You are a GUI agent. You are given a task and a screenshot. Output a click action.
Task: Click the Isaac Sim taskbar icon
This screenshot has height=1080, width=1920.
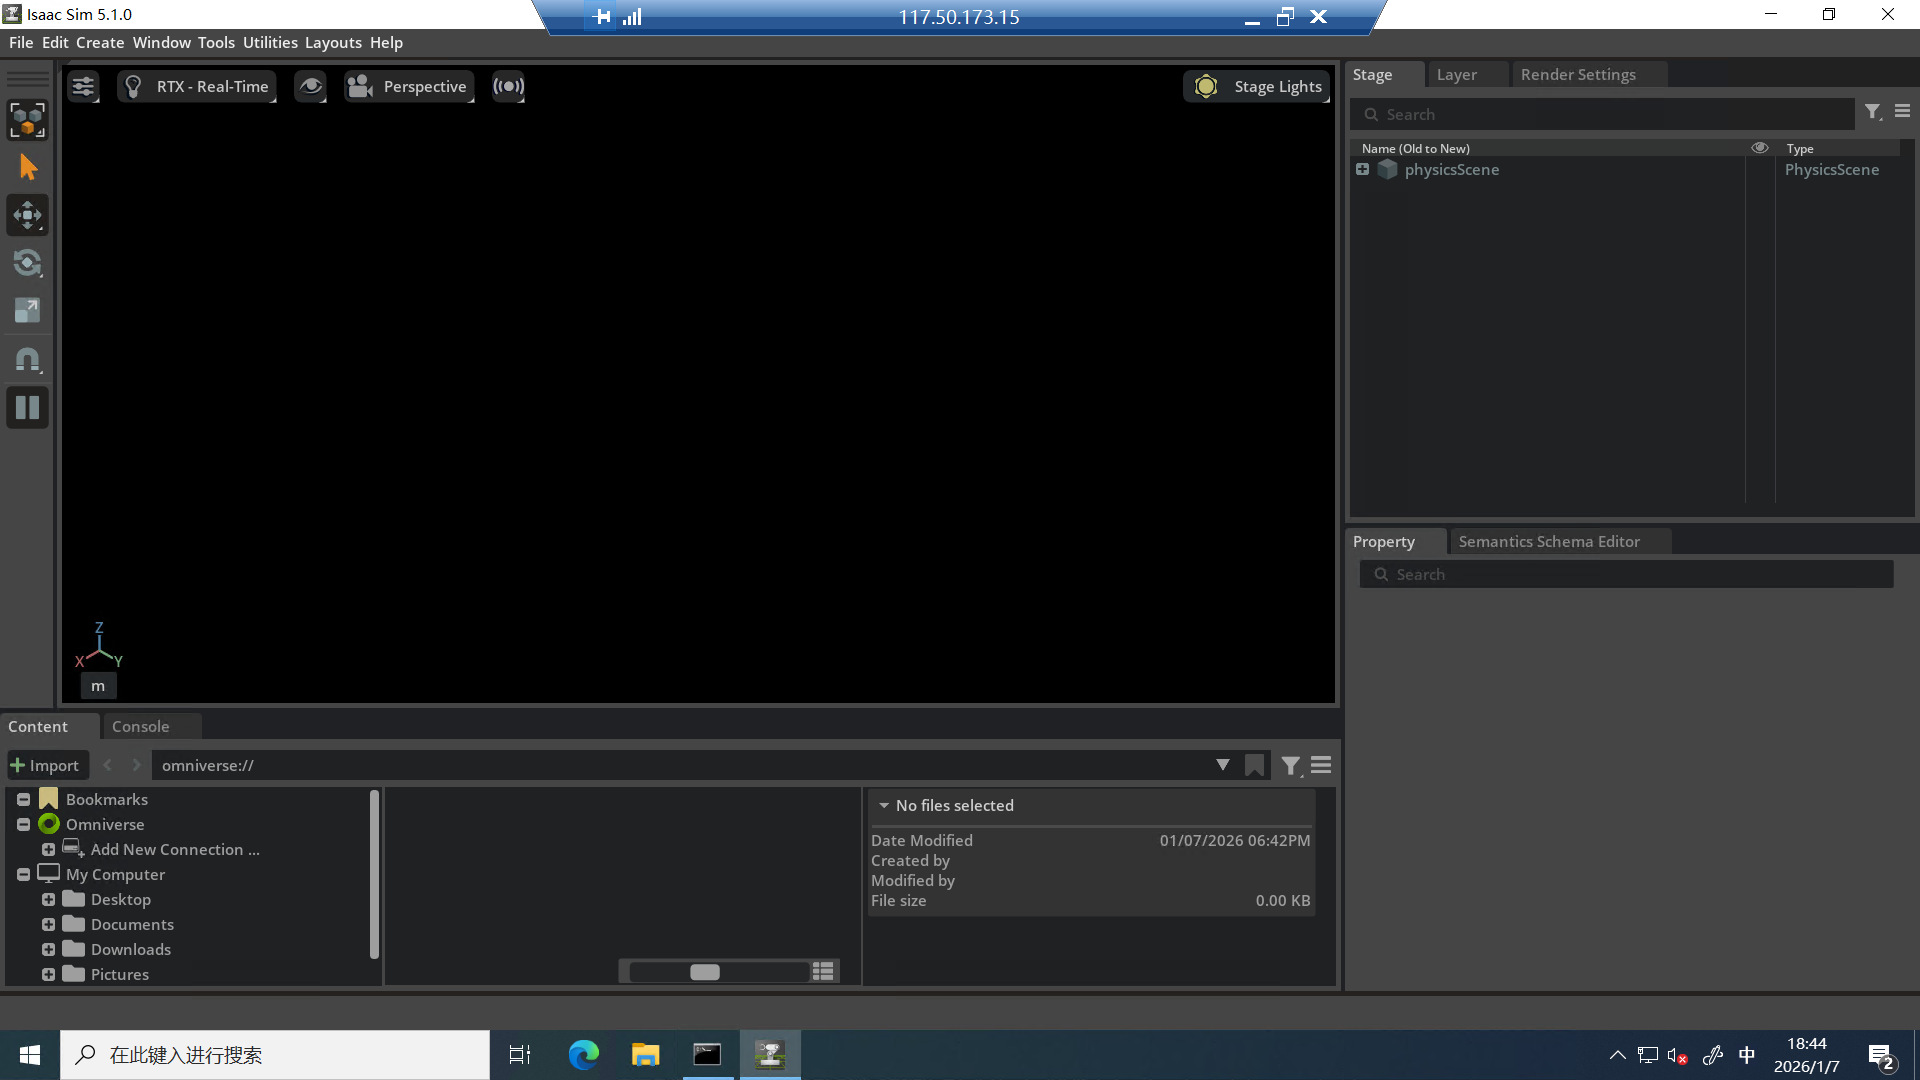tap(770, 1055)
